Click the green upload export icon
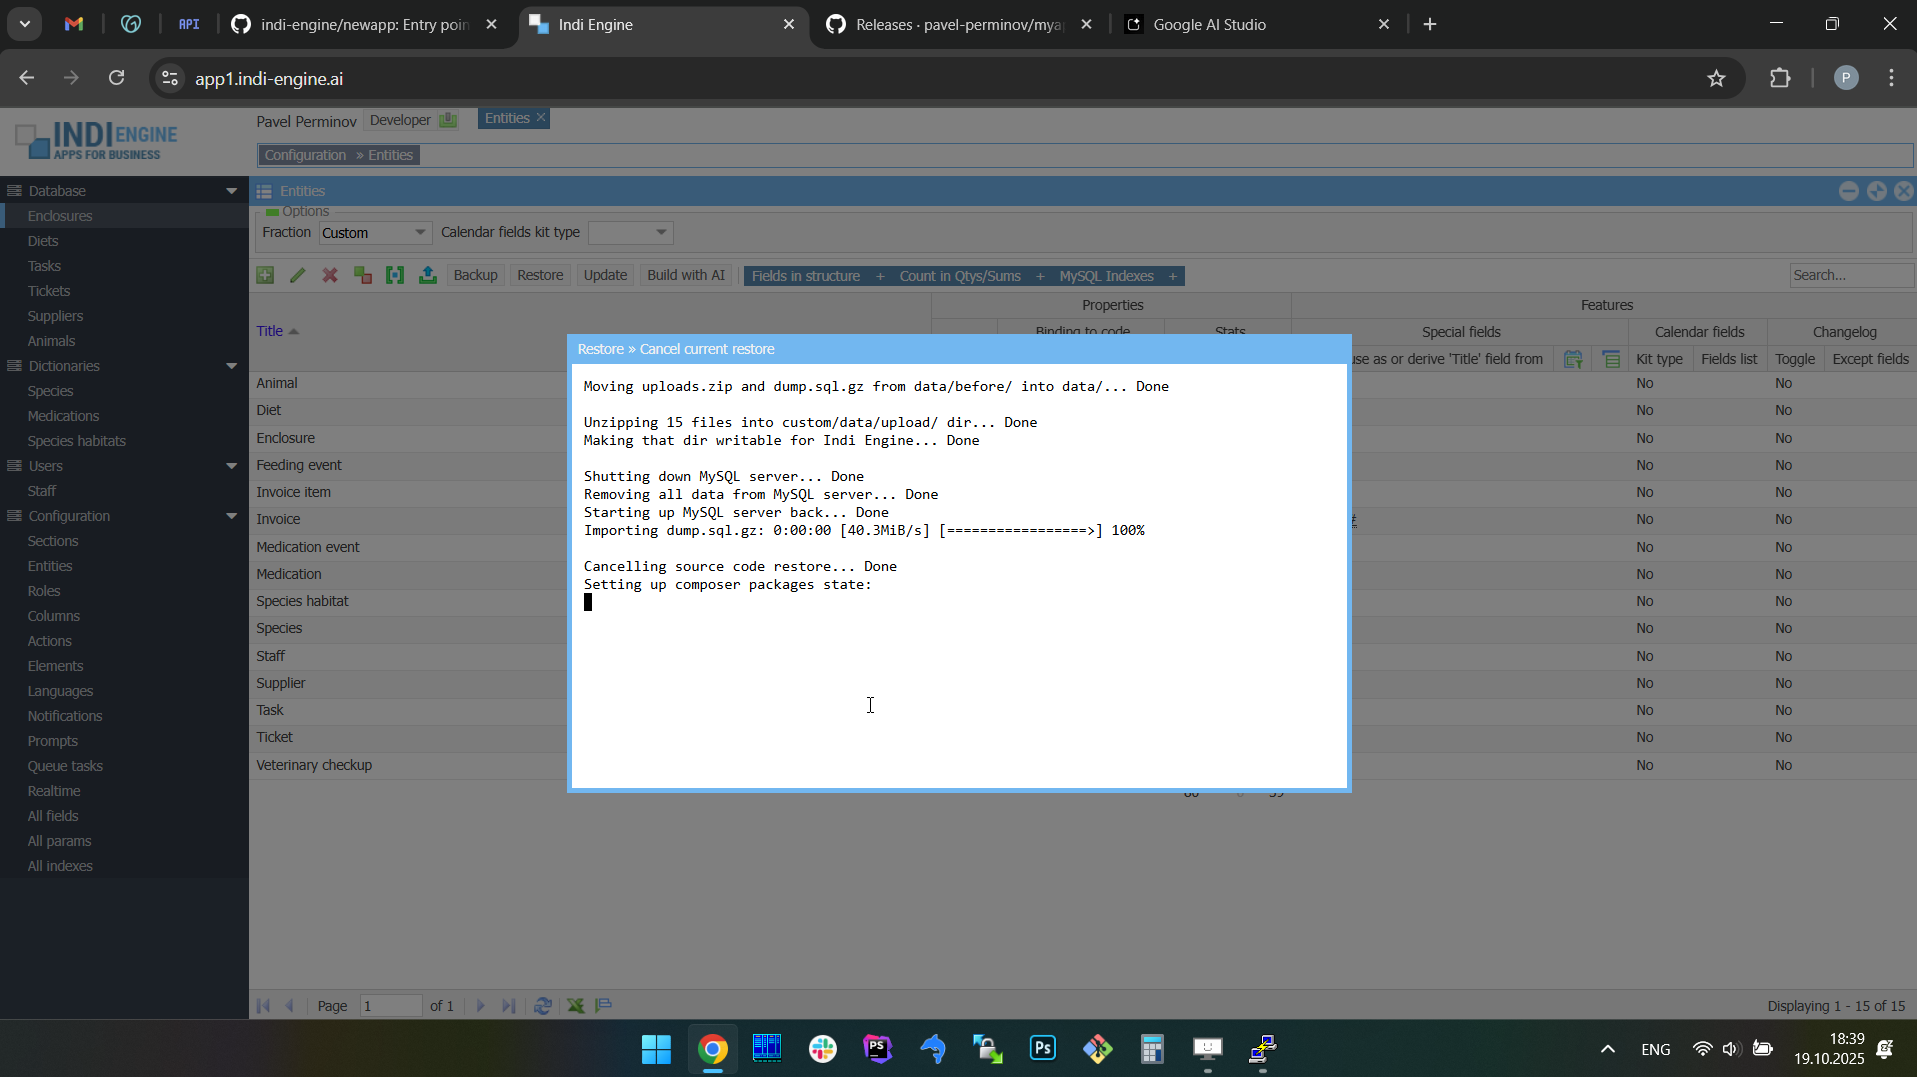This screenshot has height=1077, width=1917. tap(428, 275)
